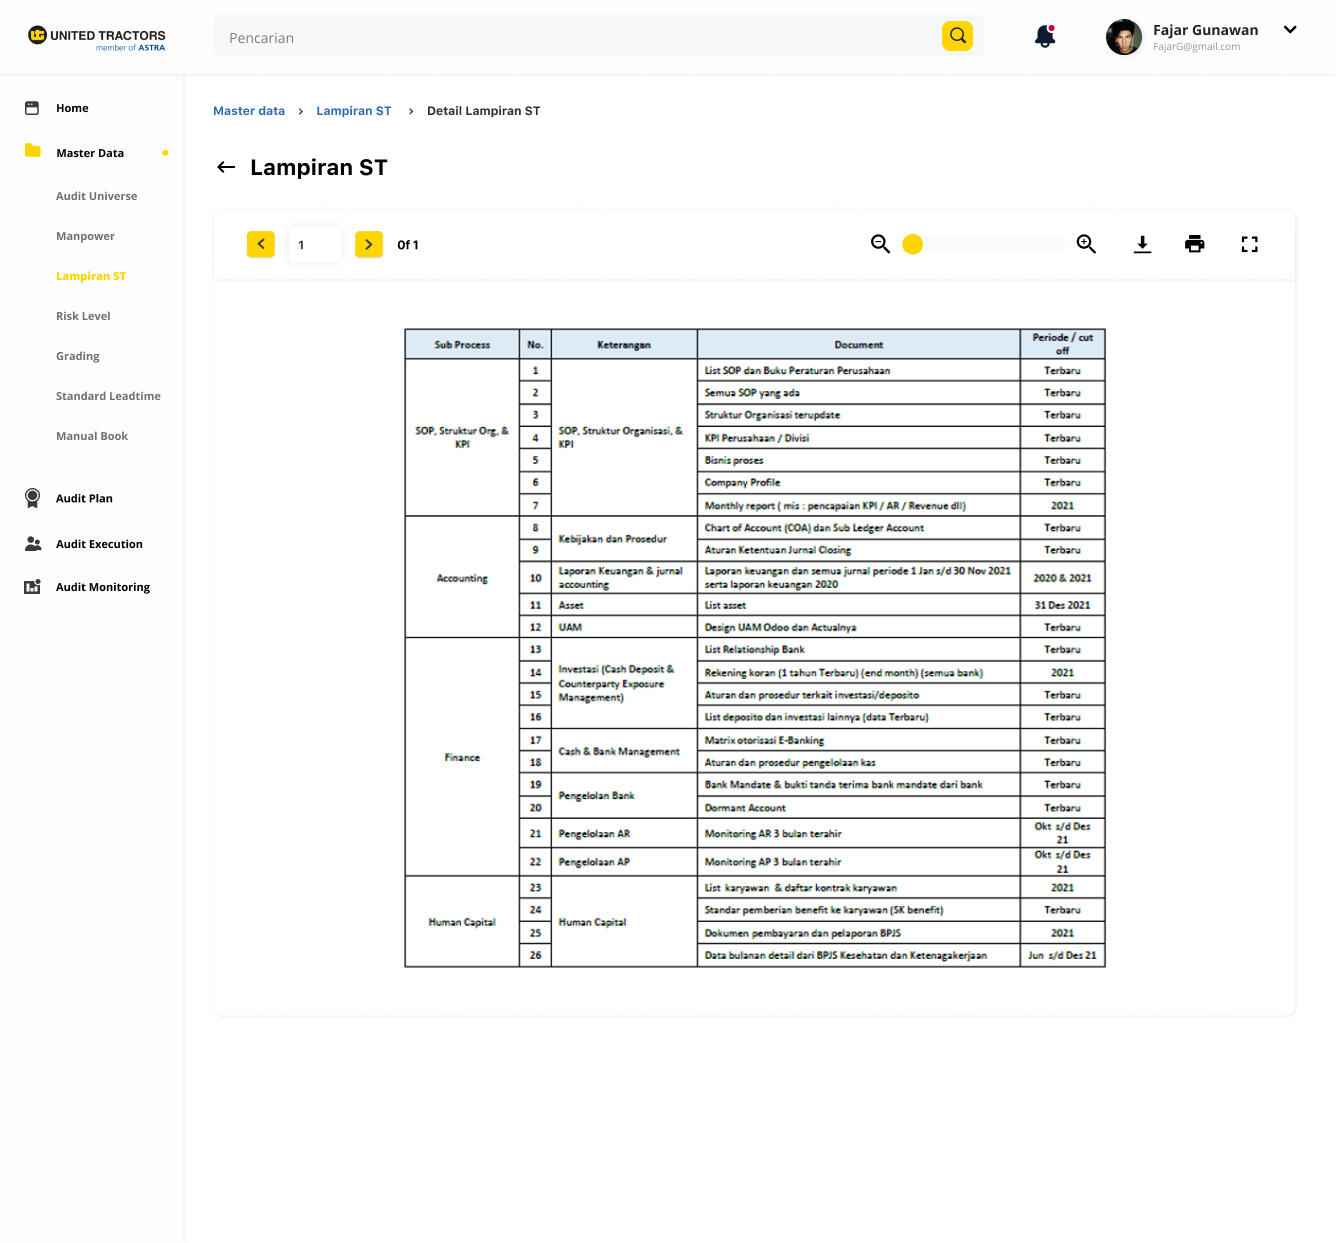Select Risk Level from the sidebar
The height and width of the screenshot is (1243, 1336).
click(83, 316)
